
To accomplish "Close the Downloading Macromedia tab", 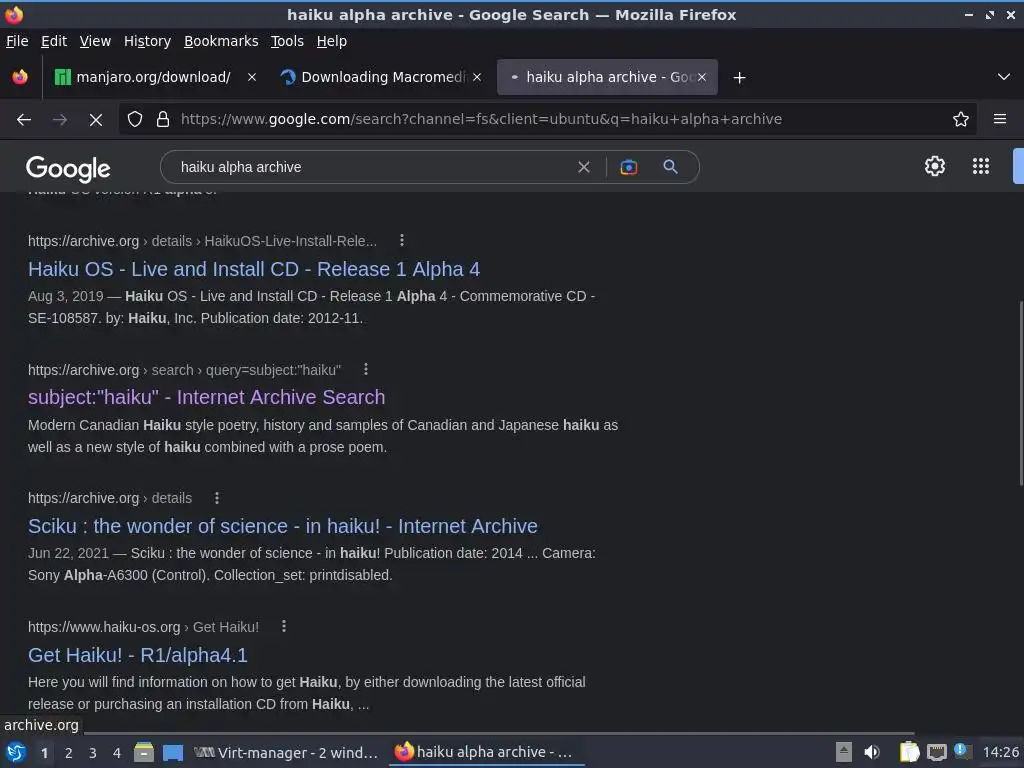I will tap(477, 77).
